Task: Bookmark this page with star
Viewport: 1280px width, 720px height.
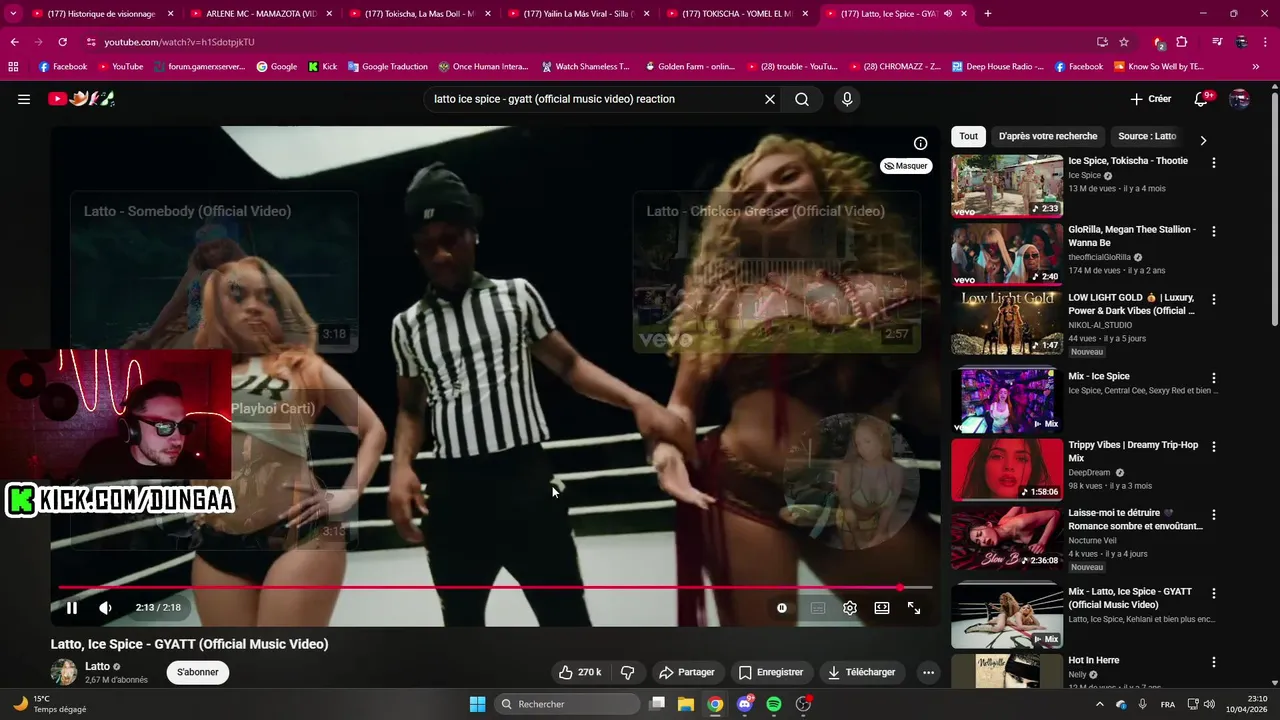Action: pos(1124,42)
